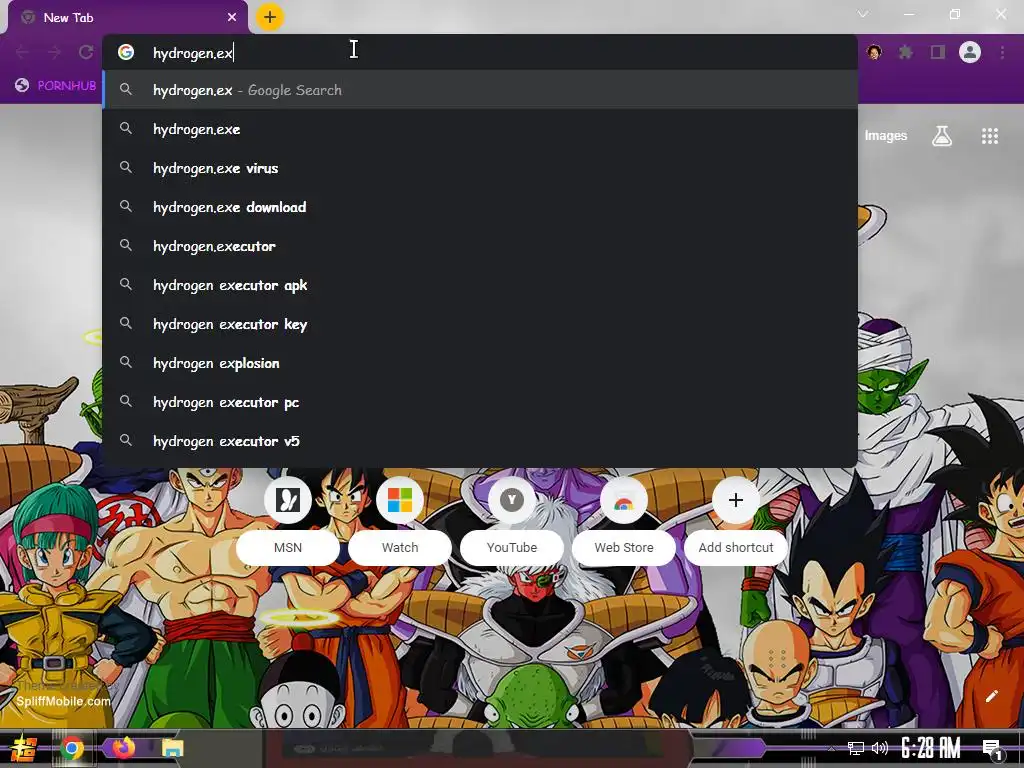Screen dimensions: 1024x768
Task: Open the Start menu icon
Action: 24,748
